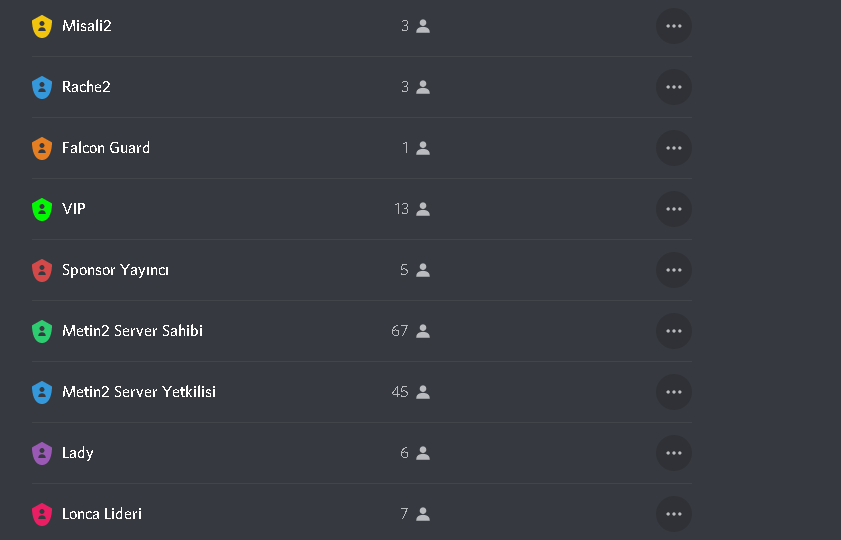Open the three-dot menu for Lady role
This screenshot has width=841, height=540.
tap(674, 453)
